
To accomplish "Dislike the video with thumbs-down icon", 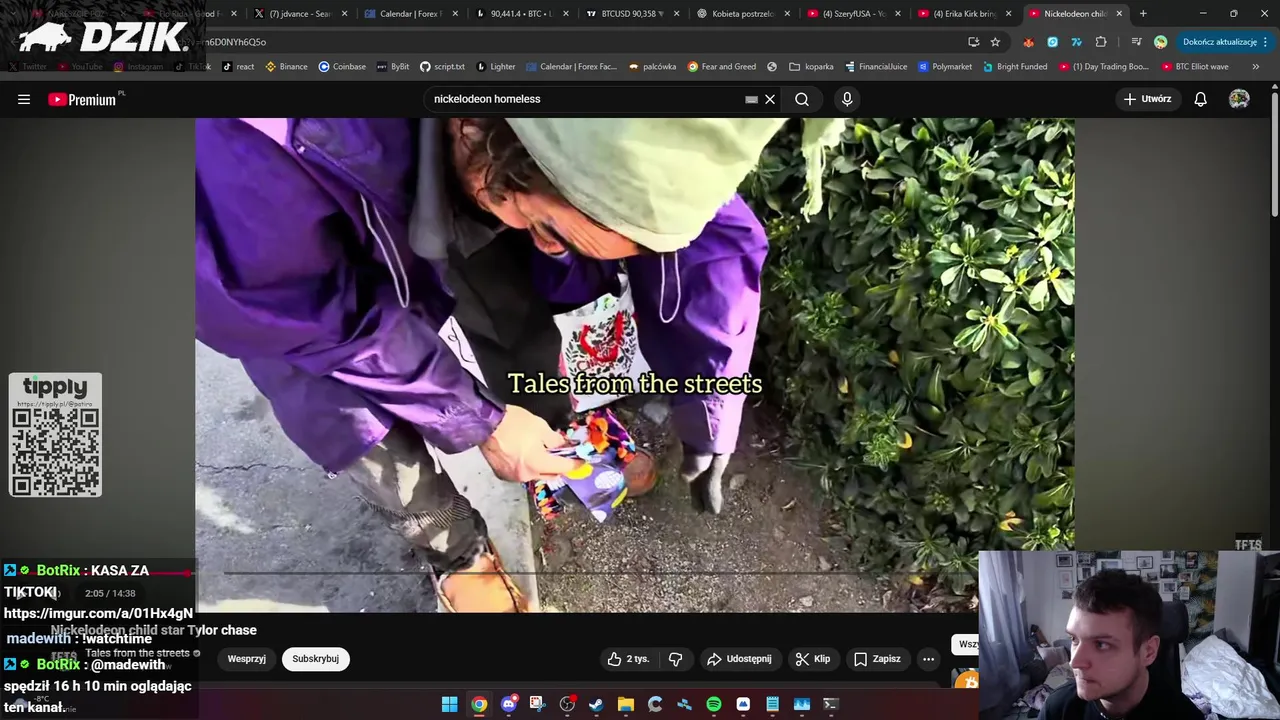I will point(675,659).
